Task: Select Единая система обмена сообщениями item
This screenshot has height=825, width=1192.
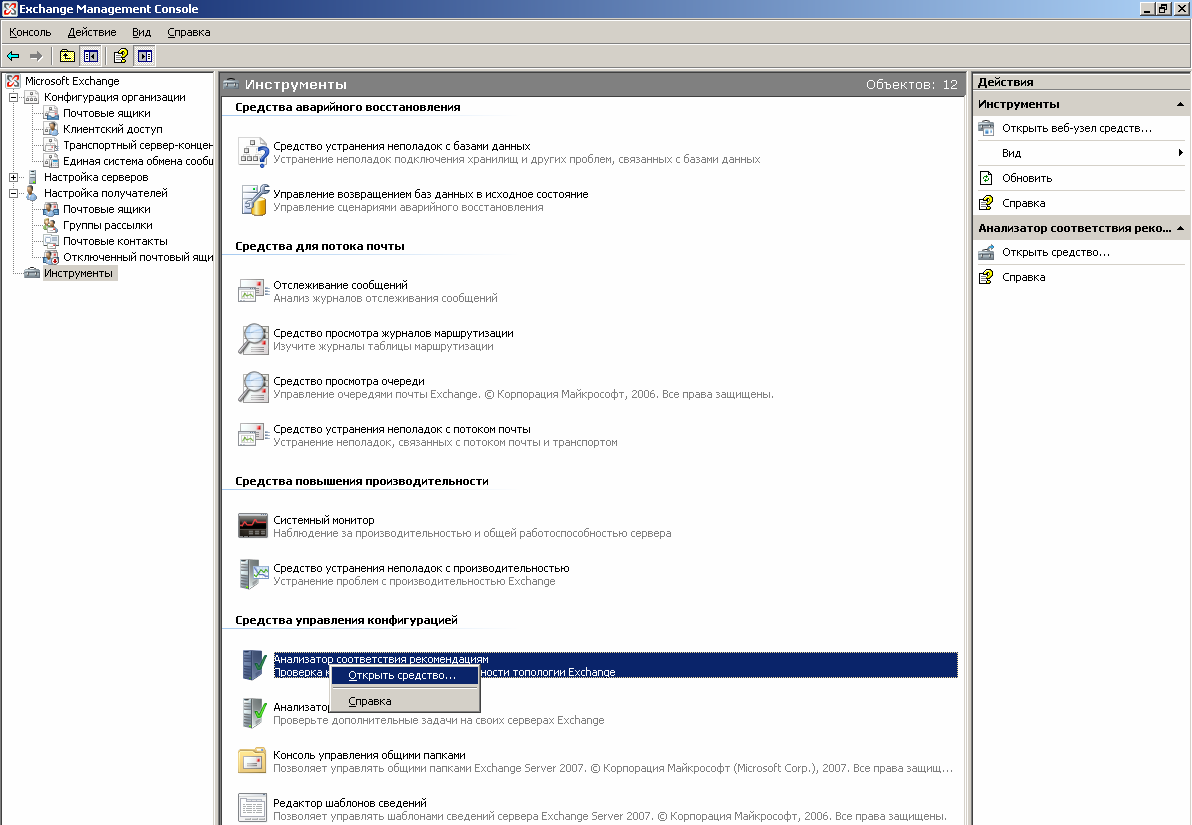Action: pyautogui.click(x=138, y=161)
